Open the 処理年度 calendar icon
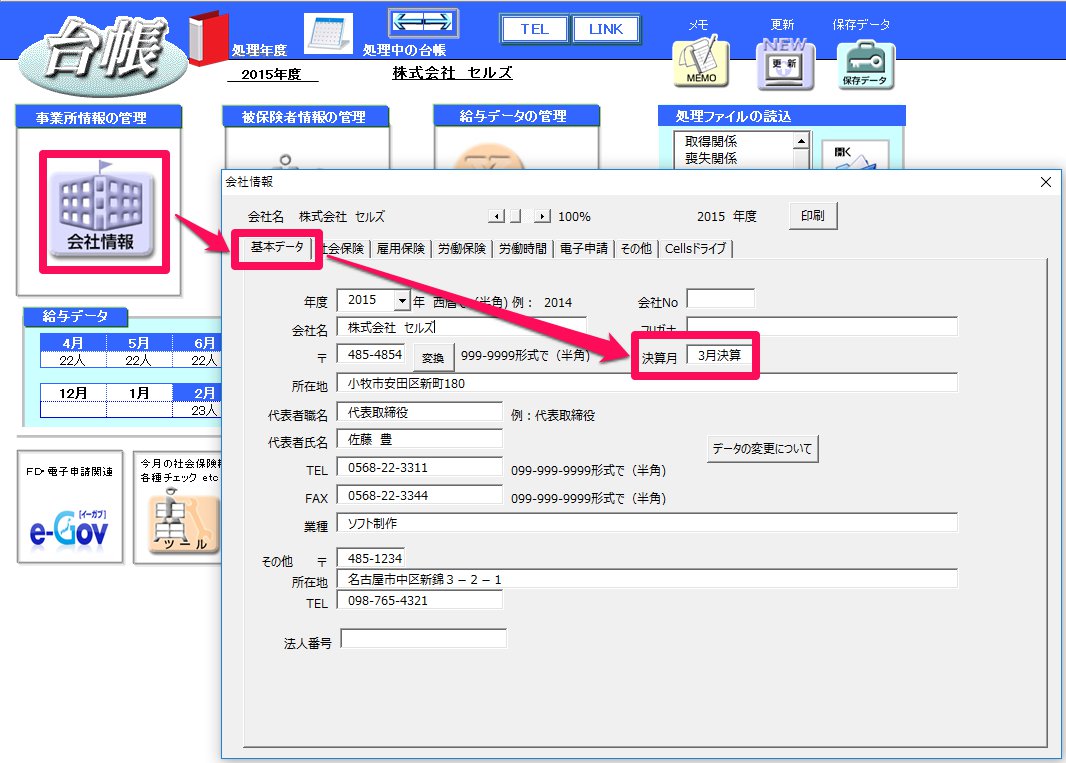 (328, 33)
